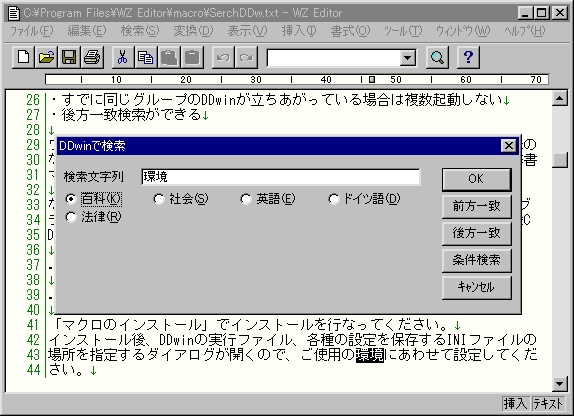Click the text 後方一致検索ができる on line 27
This screenshot has width=574, height=416.
pyautogui.click(x=131, y=115)
